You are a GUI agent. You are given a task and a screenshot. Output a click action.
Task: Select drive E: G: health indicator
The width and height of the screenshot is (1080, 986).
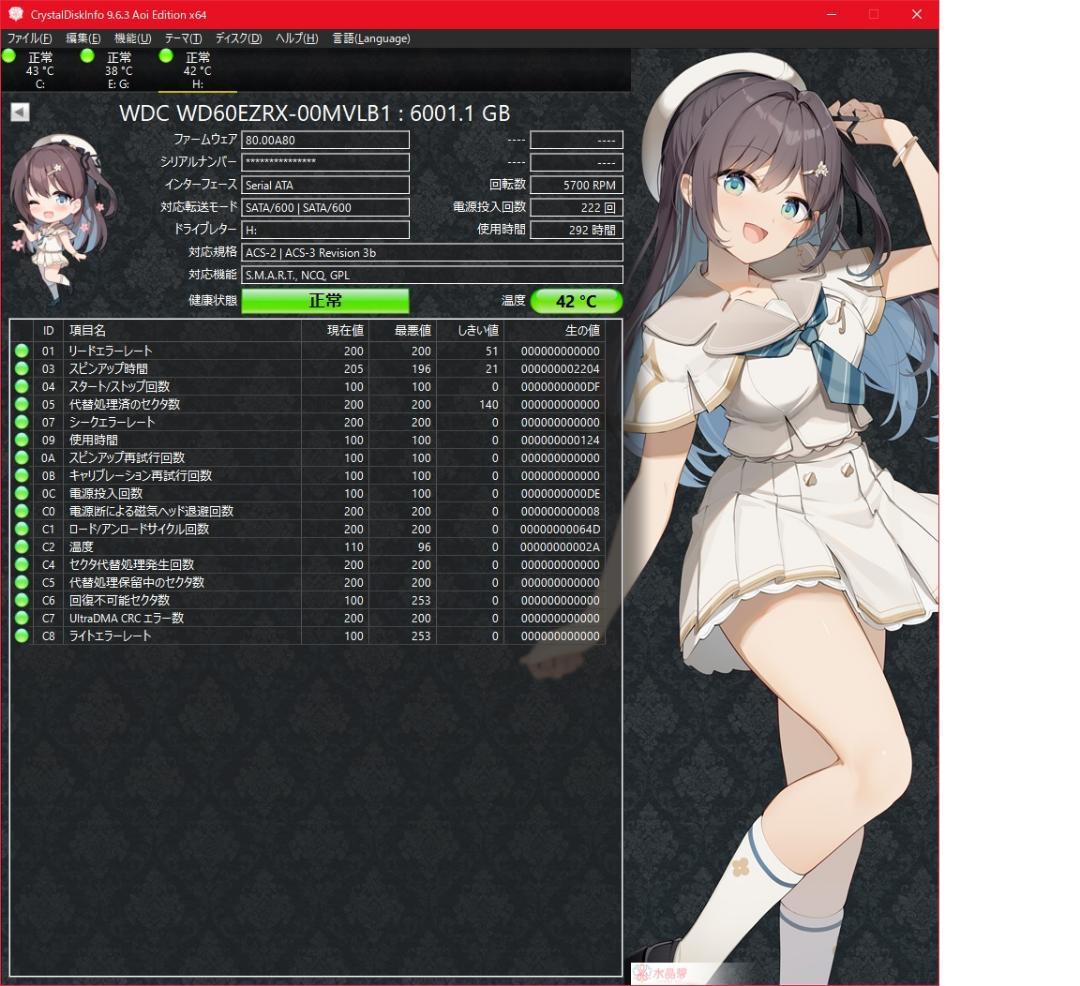click(x=86, y=57)
